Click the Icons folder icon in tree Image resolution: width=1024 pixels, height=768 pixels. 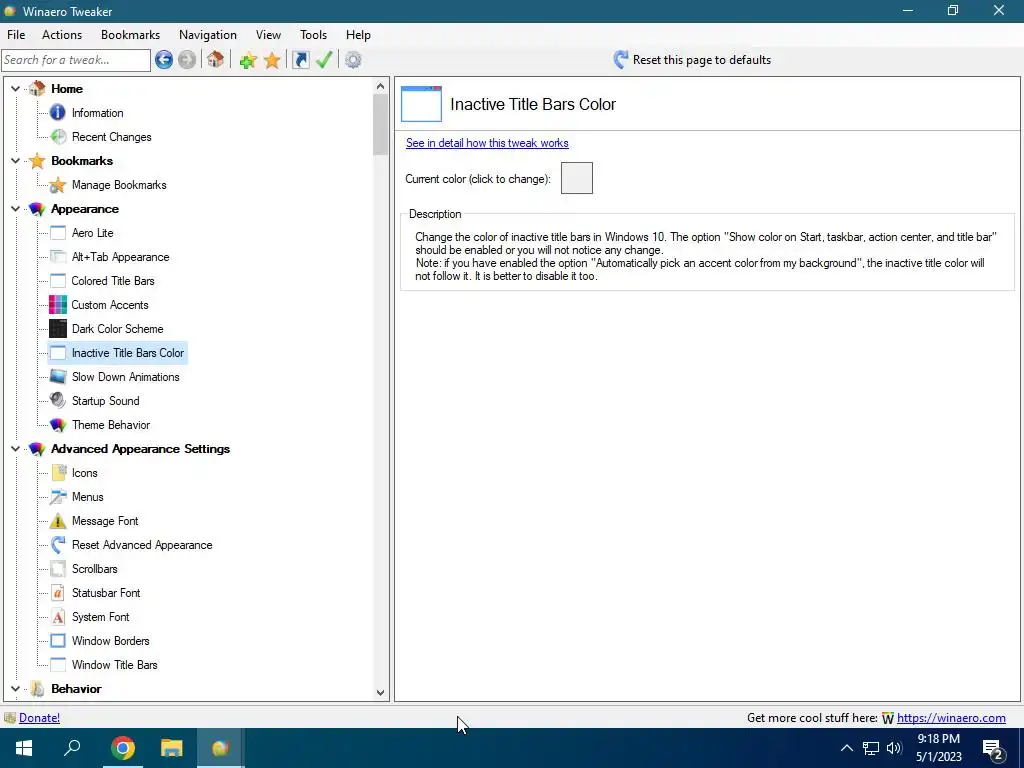coord(57,473)
